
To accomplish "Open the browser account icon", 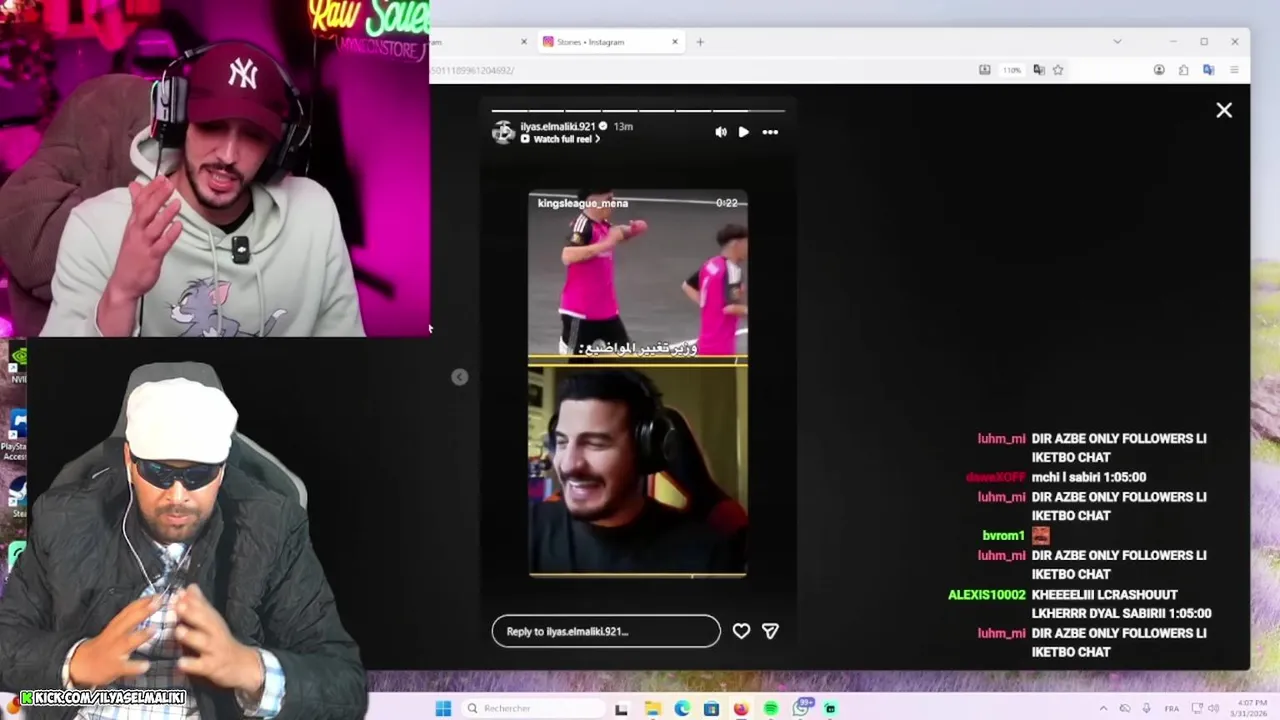I will [x=1159, y=70].
